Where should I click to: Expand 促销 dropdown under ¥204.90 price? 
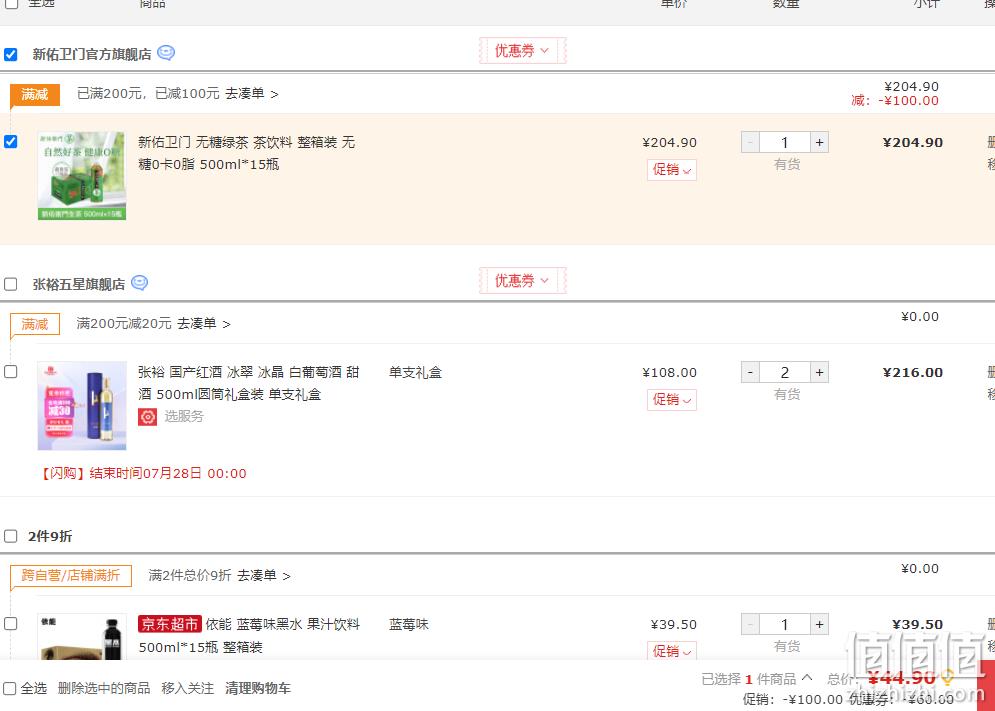(672, 169)
